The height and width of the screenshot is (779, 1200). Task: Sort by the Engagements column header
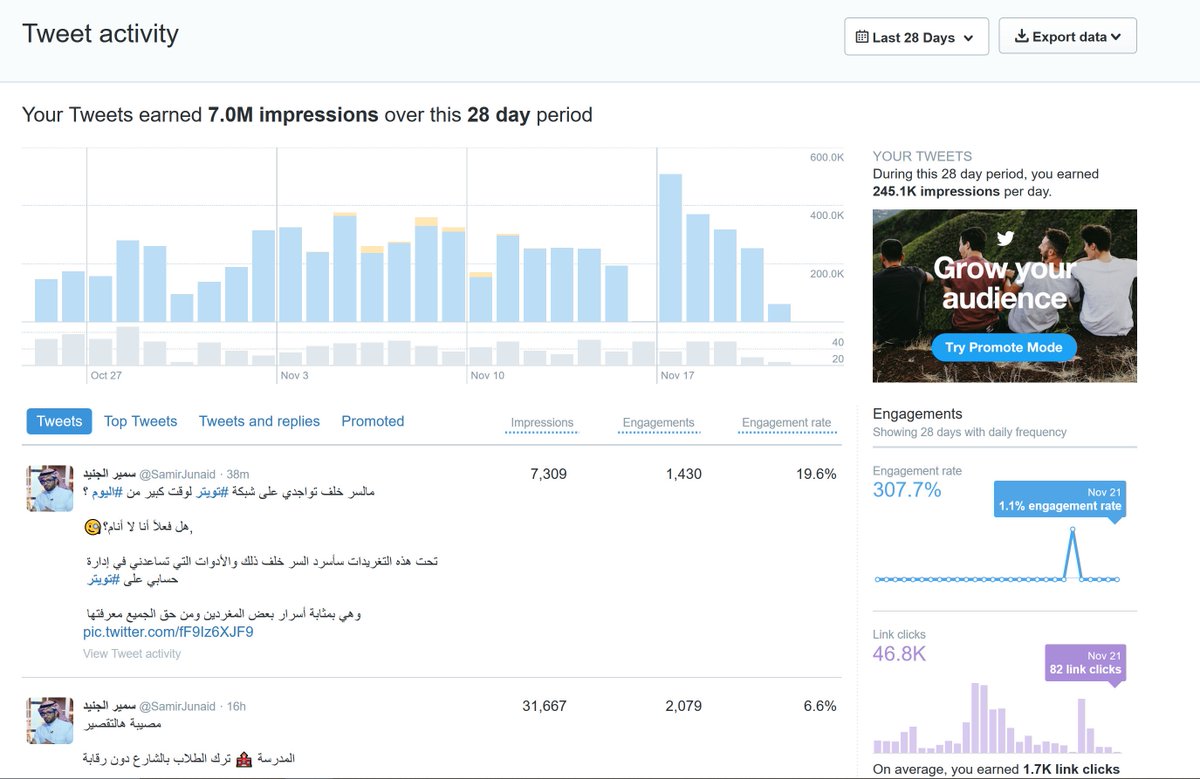click(x=658, y=423)
